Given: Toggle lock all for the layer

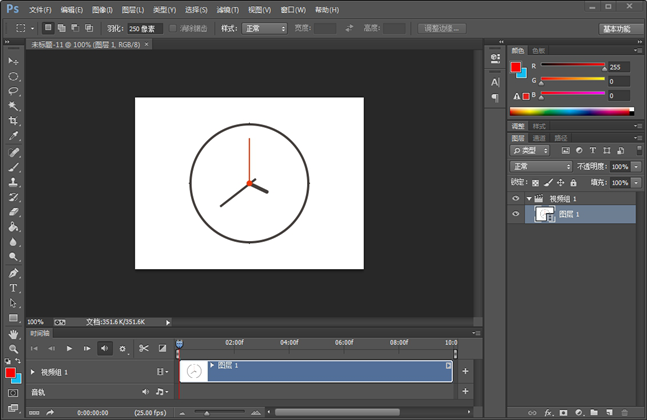Looking at the screenshot, I should click(x=573, y=183).
